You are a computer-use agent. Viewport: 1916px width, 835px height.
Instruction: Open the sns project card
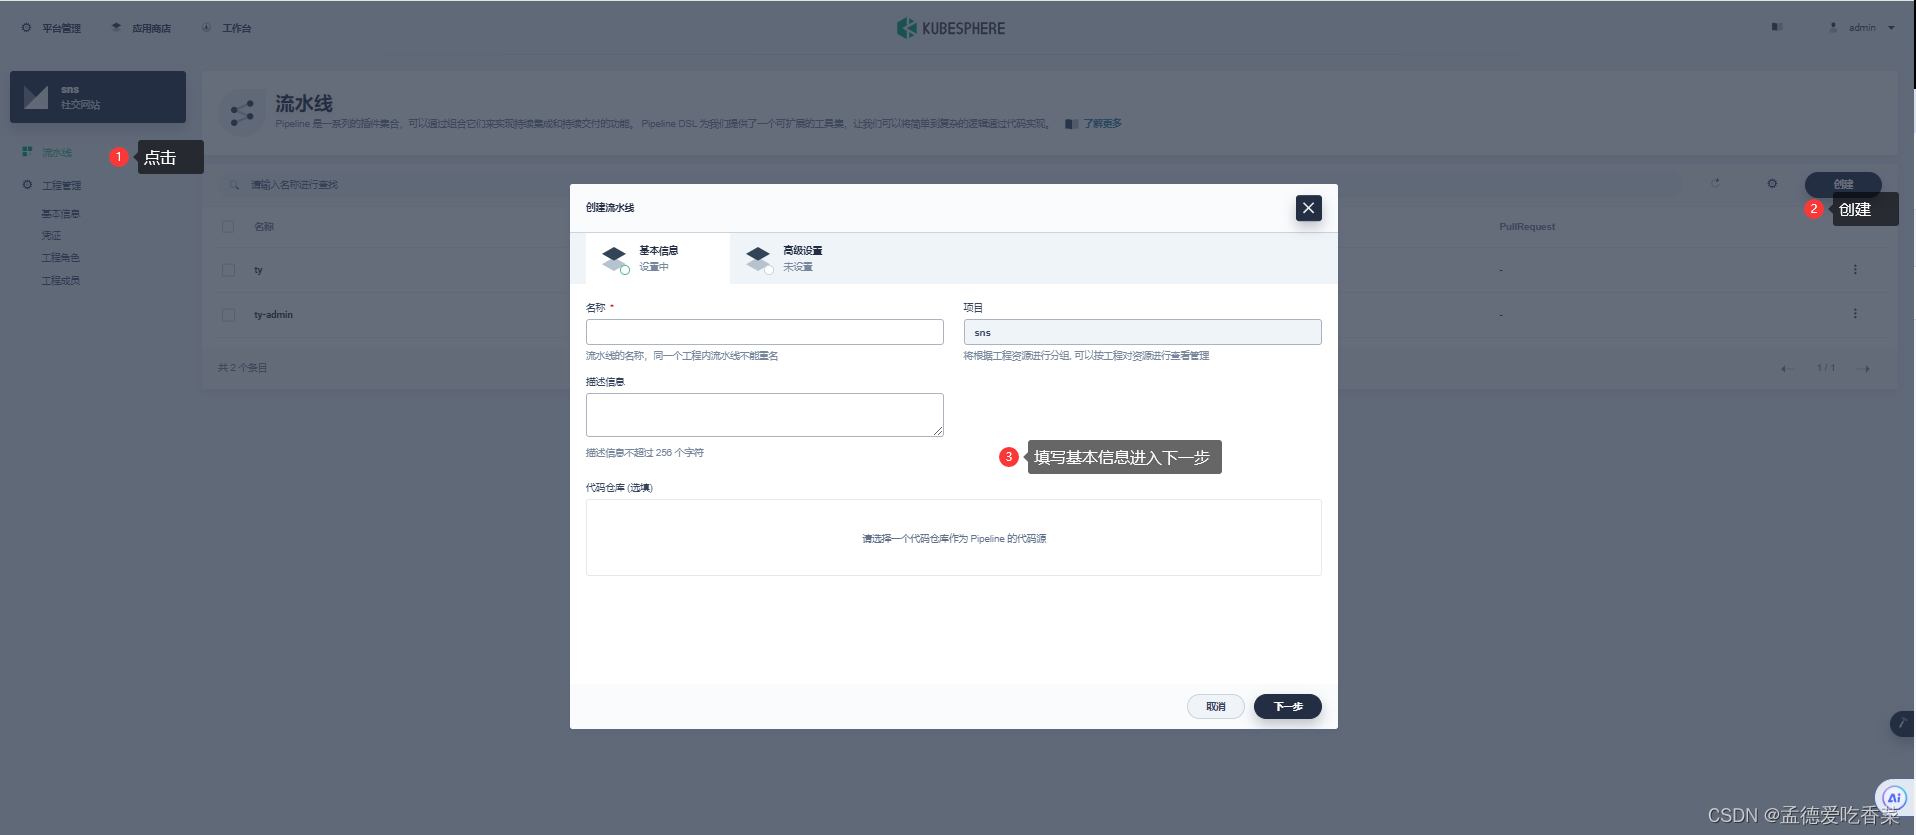98,97
